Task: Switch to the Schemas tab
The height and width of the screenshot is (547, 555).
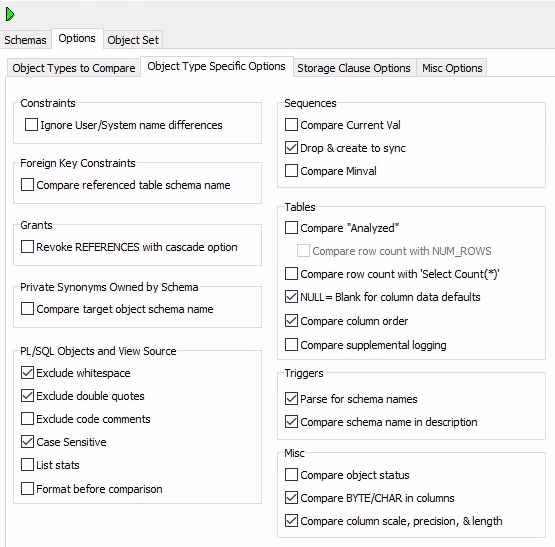Action: 25,40
